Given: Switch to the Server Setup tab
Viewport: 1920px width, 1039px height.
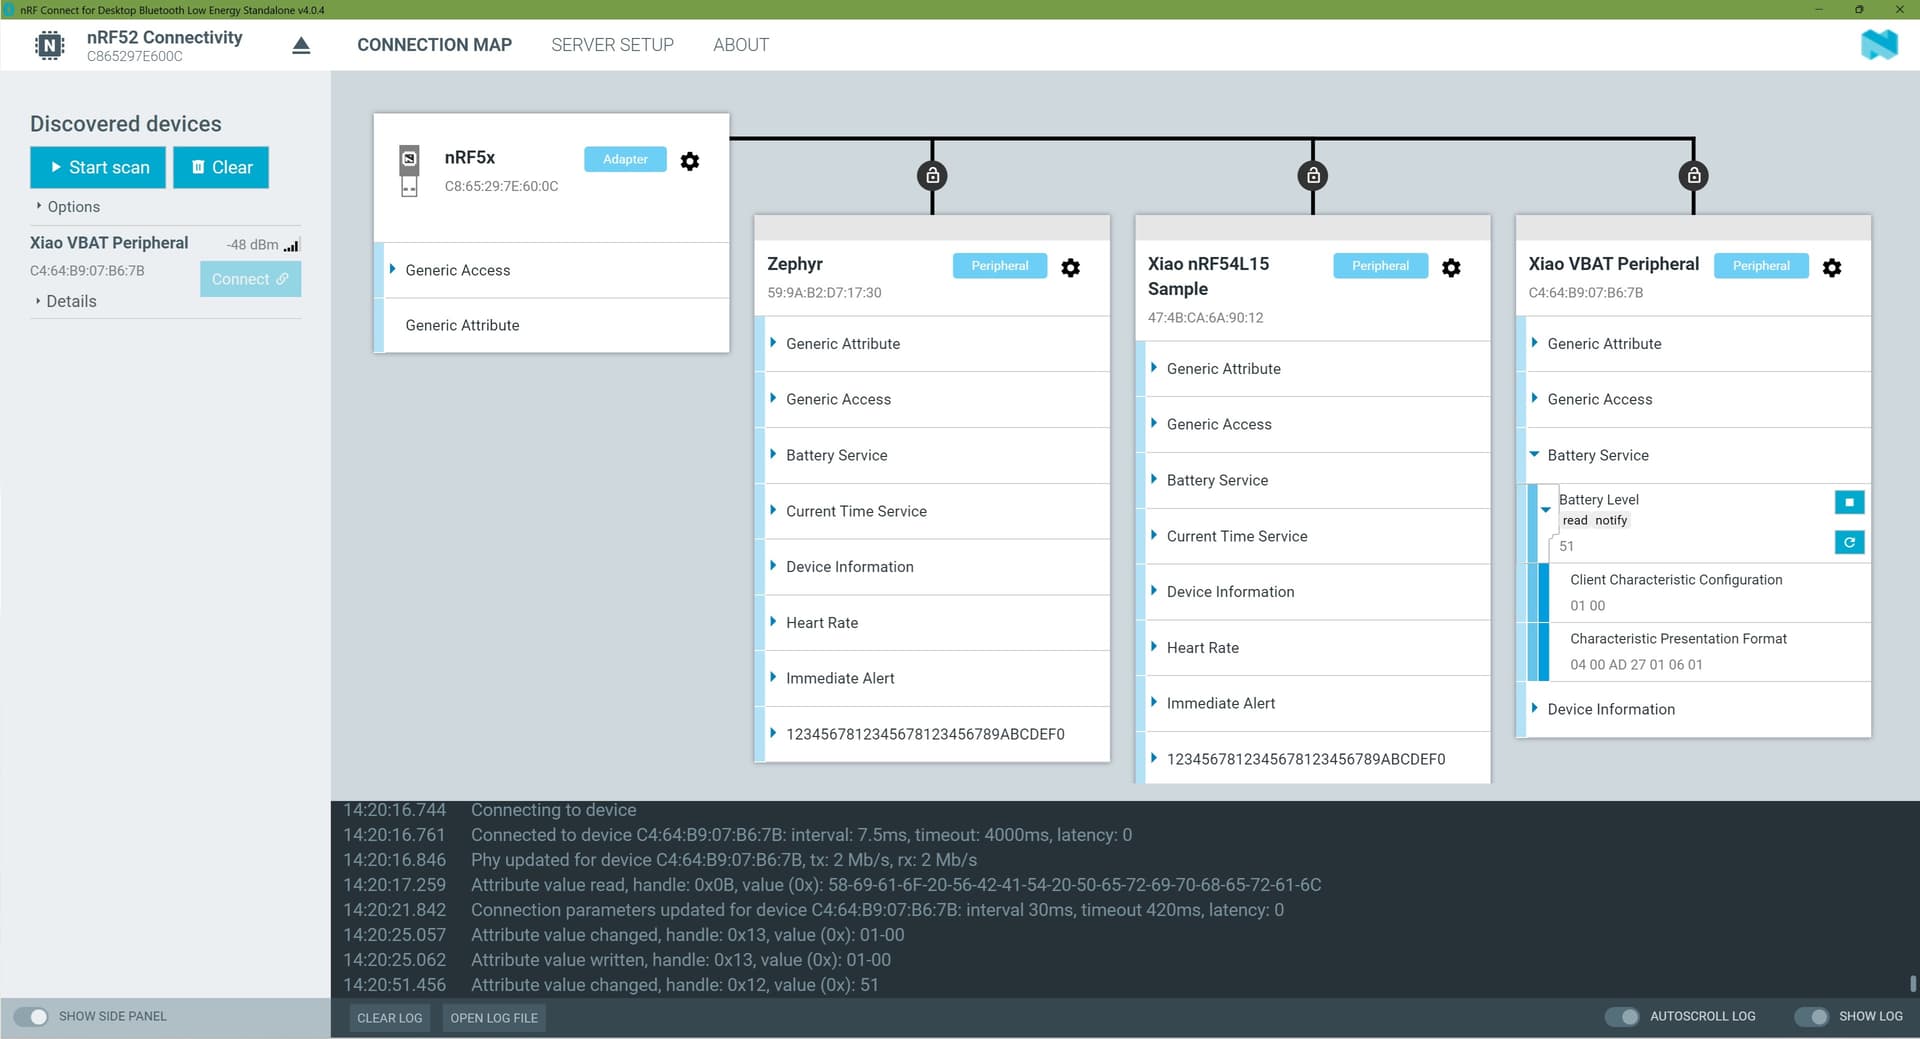Looking at the screenshot, I should [612, 45].
